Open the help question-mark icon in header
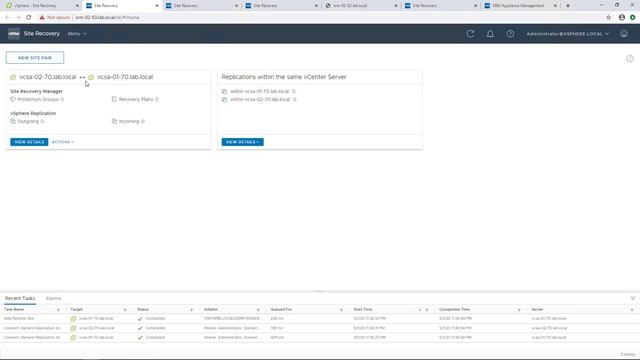Screen dimensions: 640x360 click(510, 34)
